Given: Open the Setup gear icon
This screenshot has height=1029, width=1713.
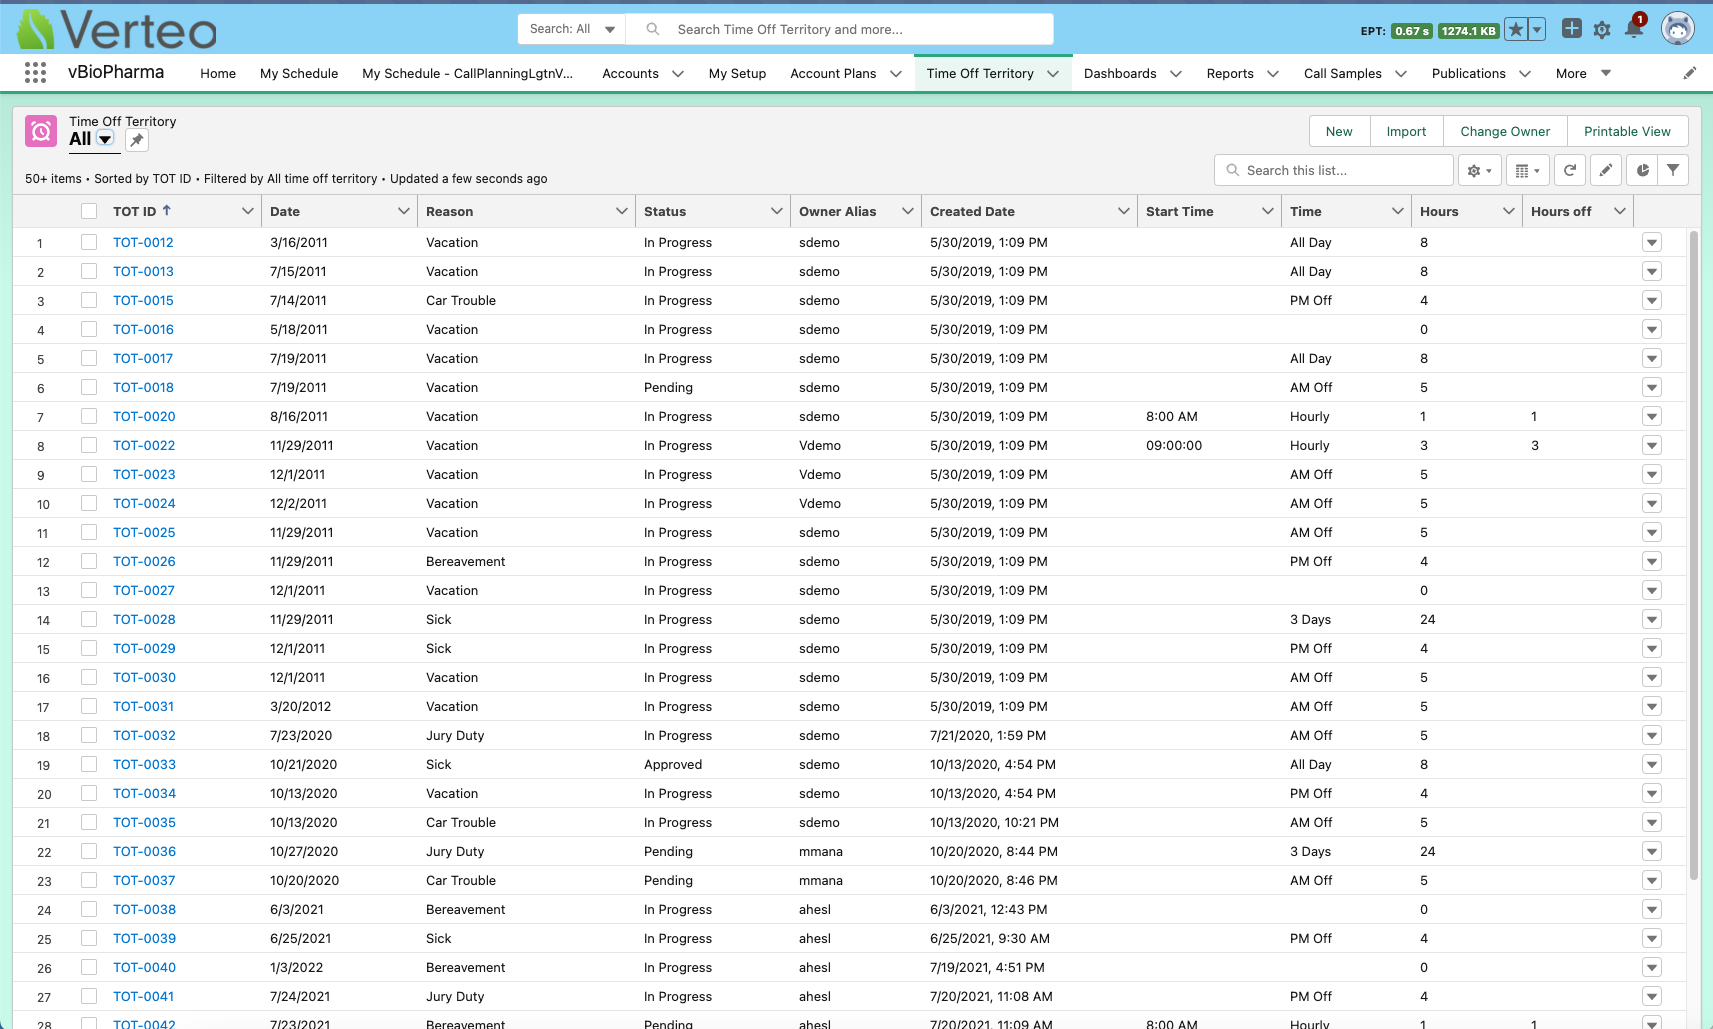Looking at the screenshot, I should click(1602, 30).
